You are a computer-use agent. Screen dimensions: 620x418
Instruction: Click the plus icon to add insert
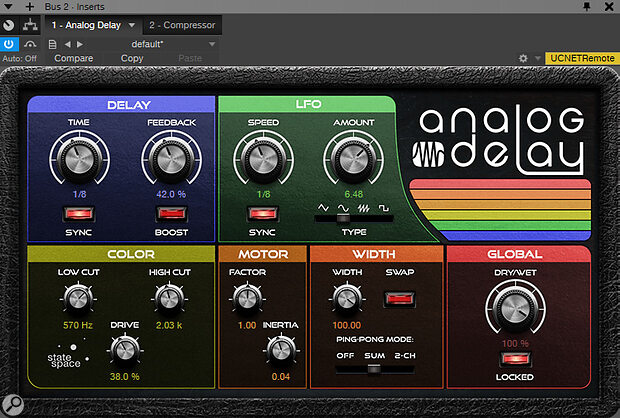pyautogui.click(x=30, y=6)
